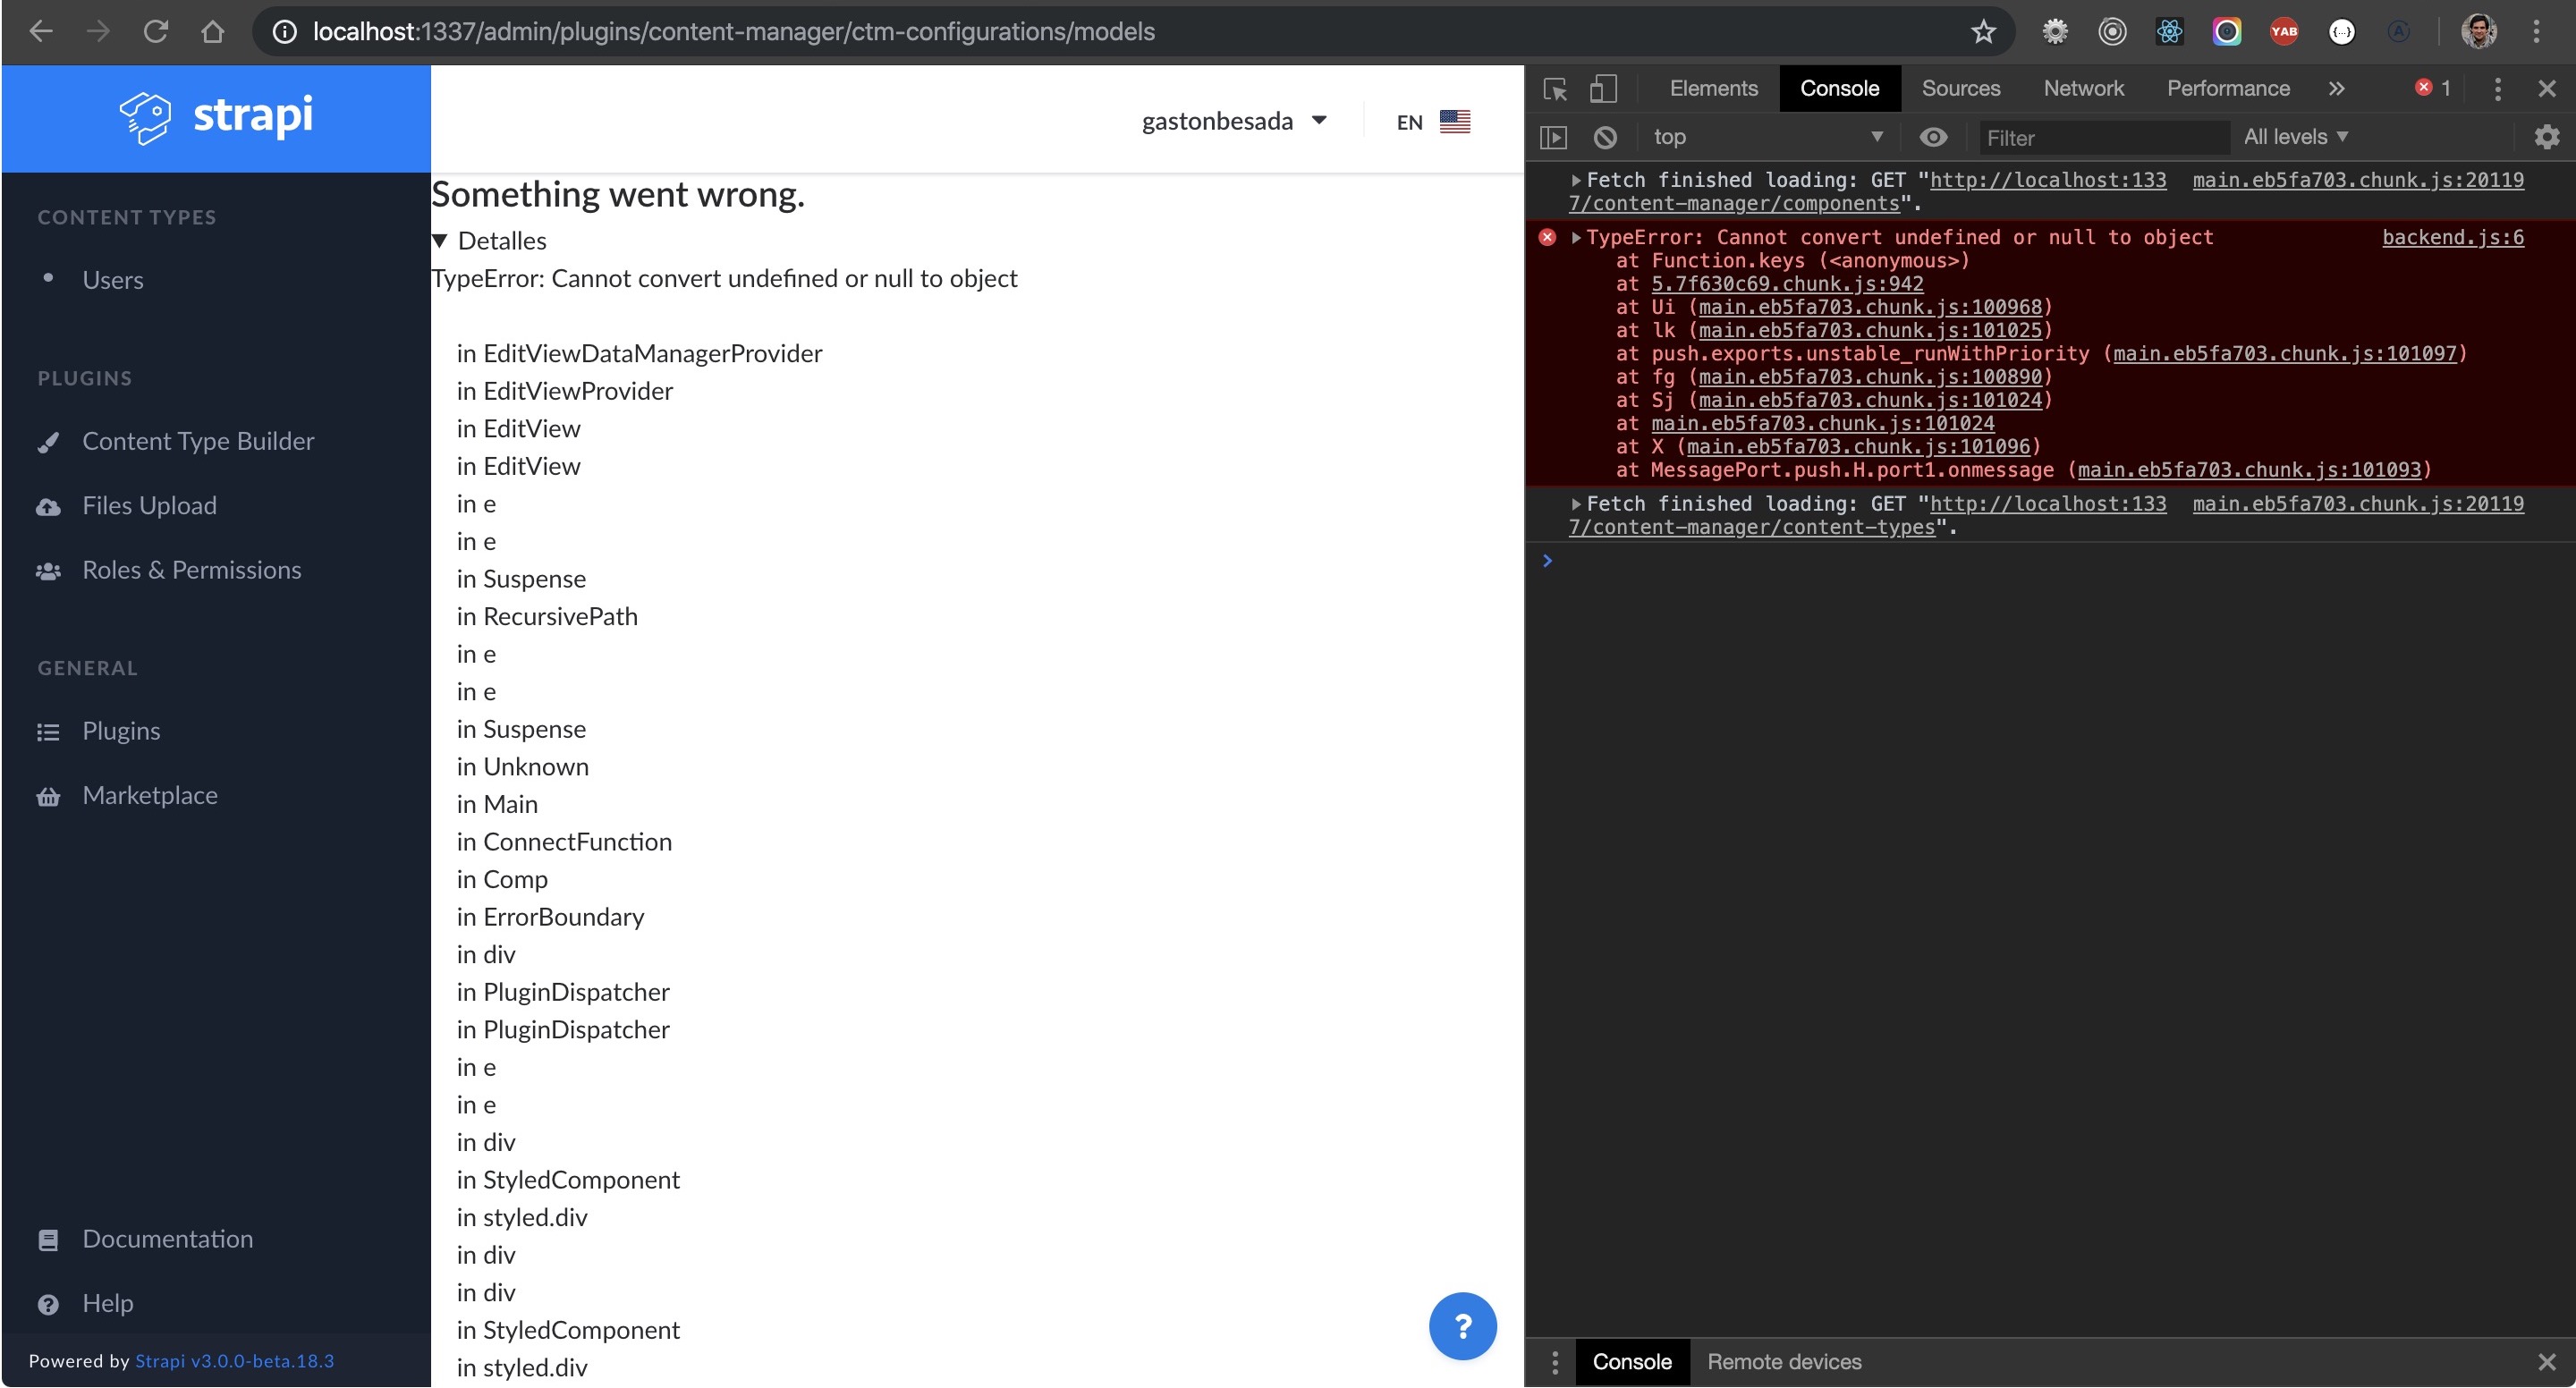
Task: Open Roles & Permissions in the sidebar
Action: 191,570
